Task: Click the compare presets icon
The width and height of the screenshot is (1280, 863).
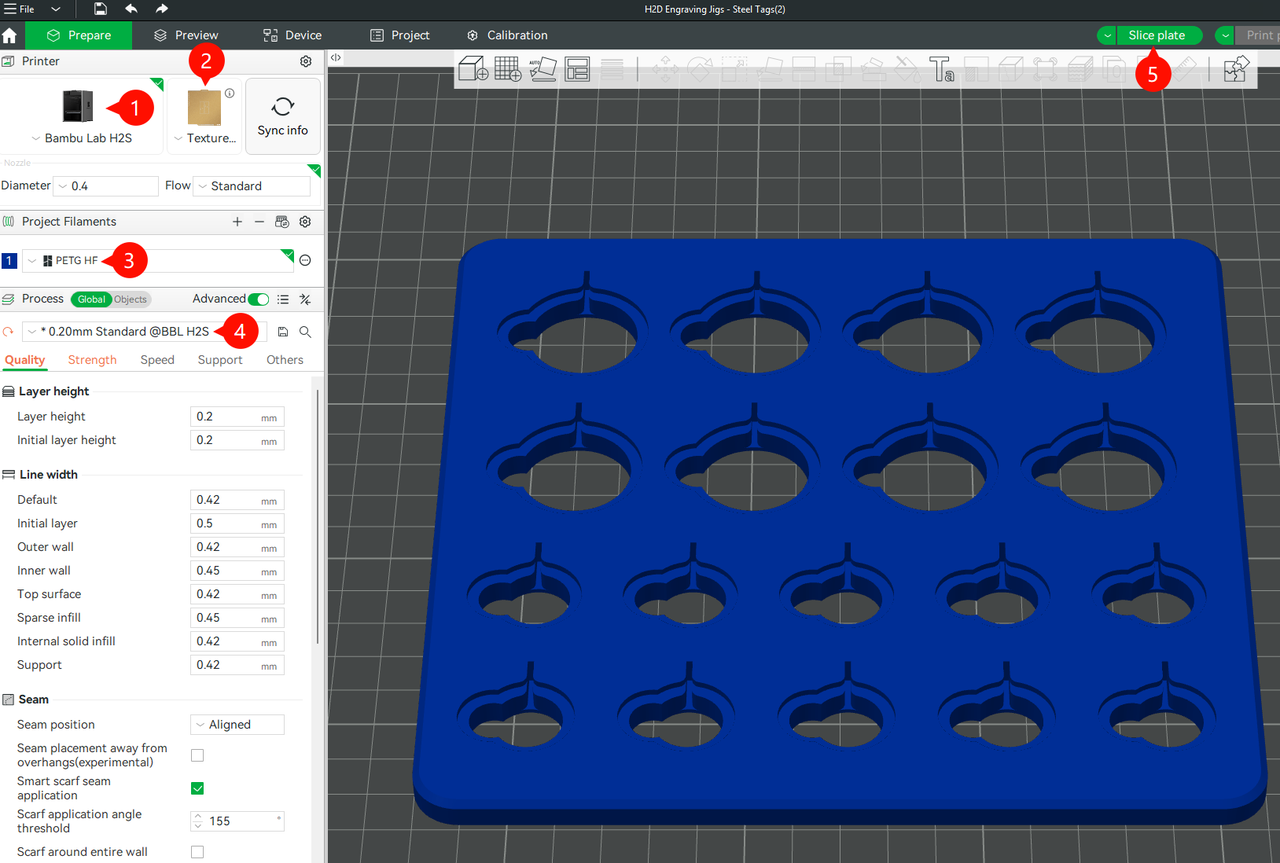Action: 306,299
